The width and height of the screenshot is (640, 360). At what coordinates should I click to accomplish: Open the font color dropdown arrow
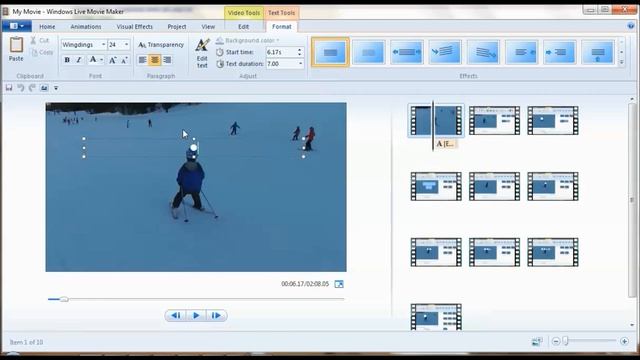(102, 60)
